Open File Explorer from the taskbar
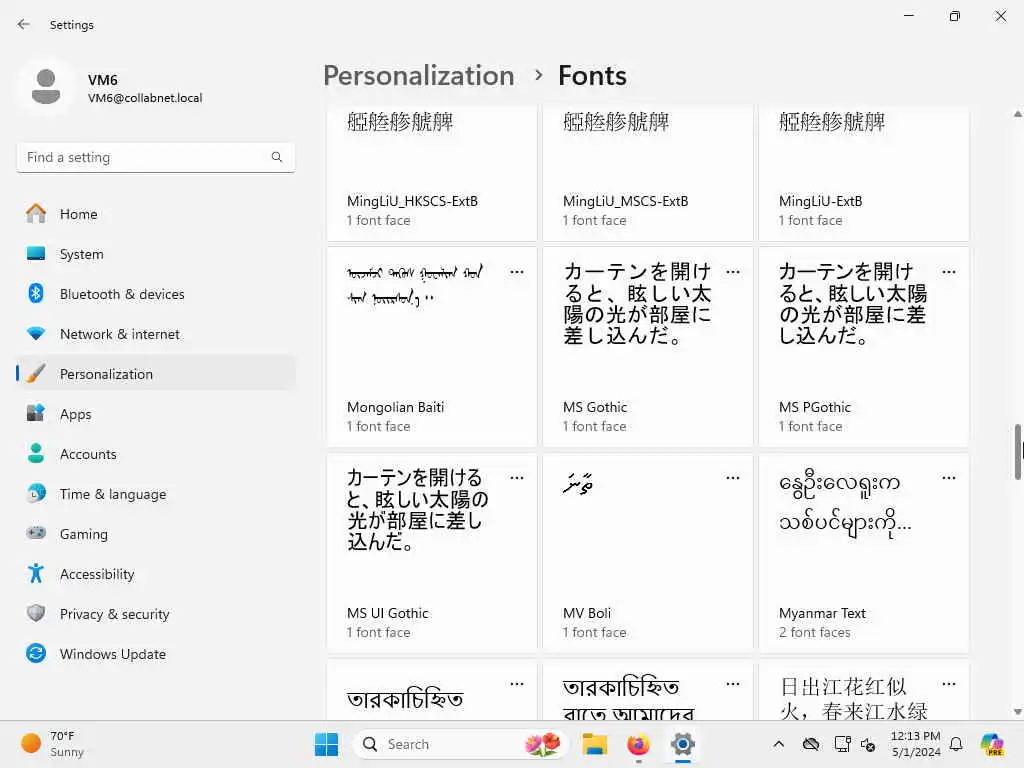This screenshot has width=1024, height=768. pyautogui.click(x=594, y=744)
